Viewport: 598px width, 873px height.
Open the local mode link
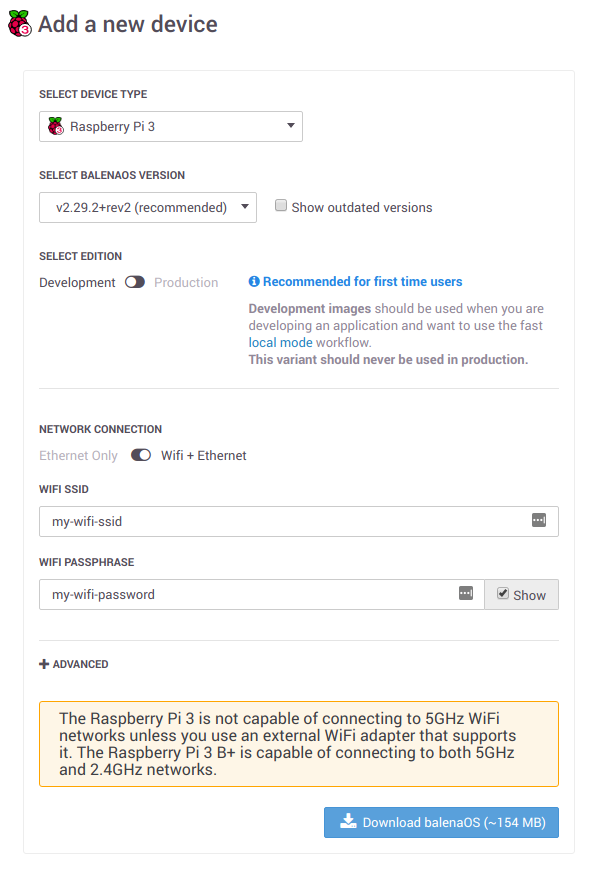click(280, 342)
